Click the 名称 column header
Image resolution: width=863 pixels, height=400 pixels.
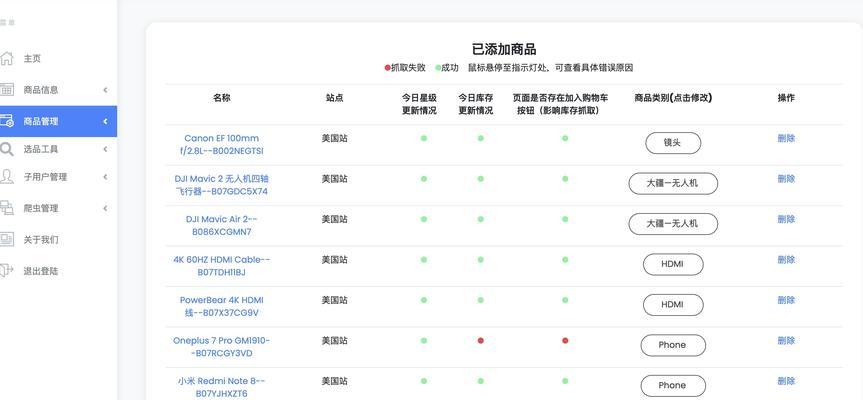point(222,98)
